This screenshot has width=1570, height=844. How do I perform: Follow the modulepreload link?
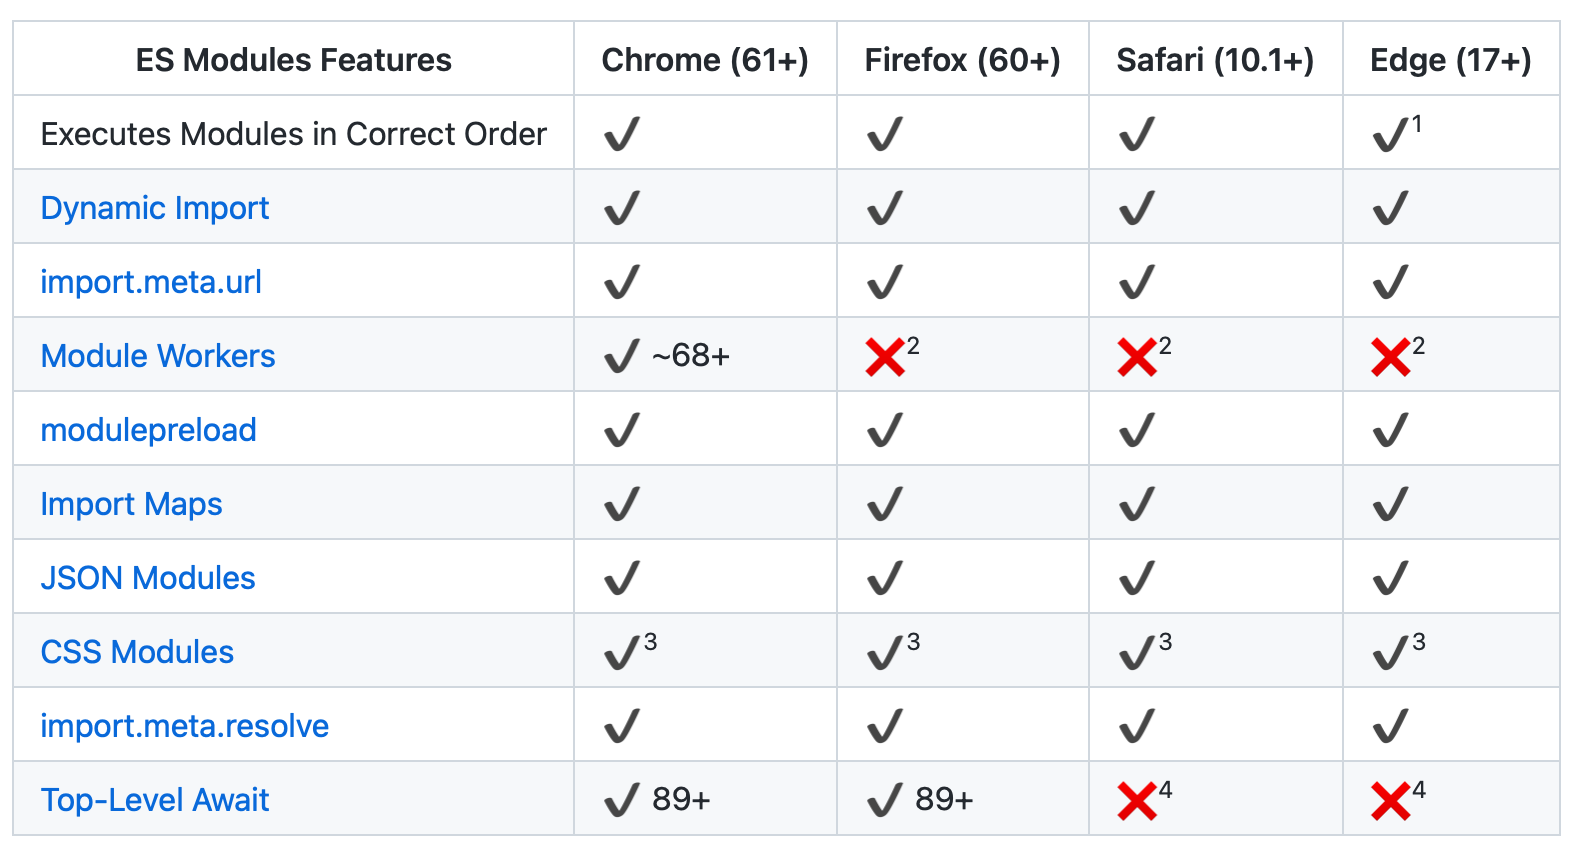coord(148,430)
